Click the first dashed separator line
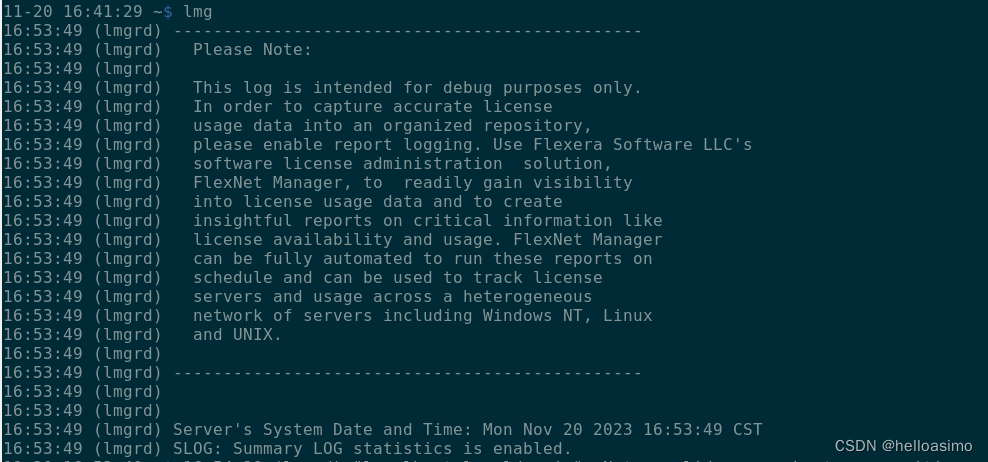Viewport: 988px width, 462px height. click(x=407, y=30)
